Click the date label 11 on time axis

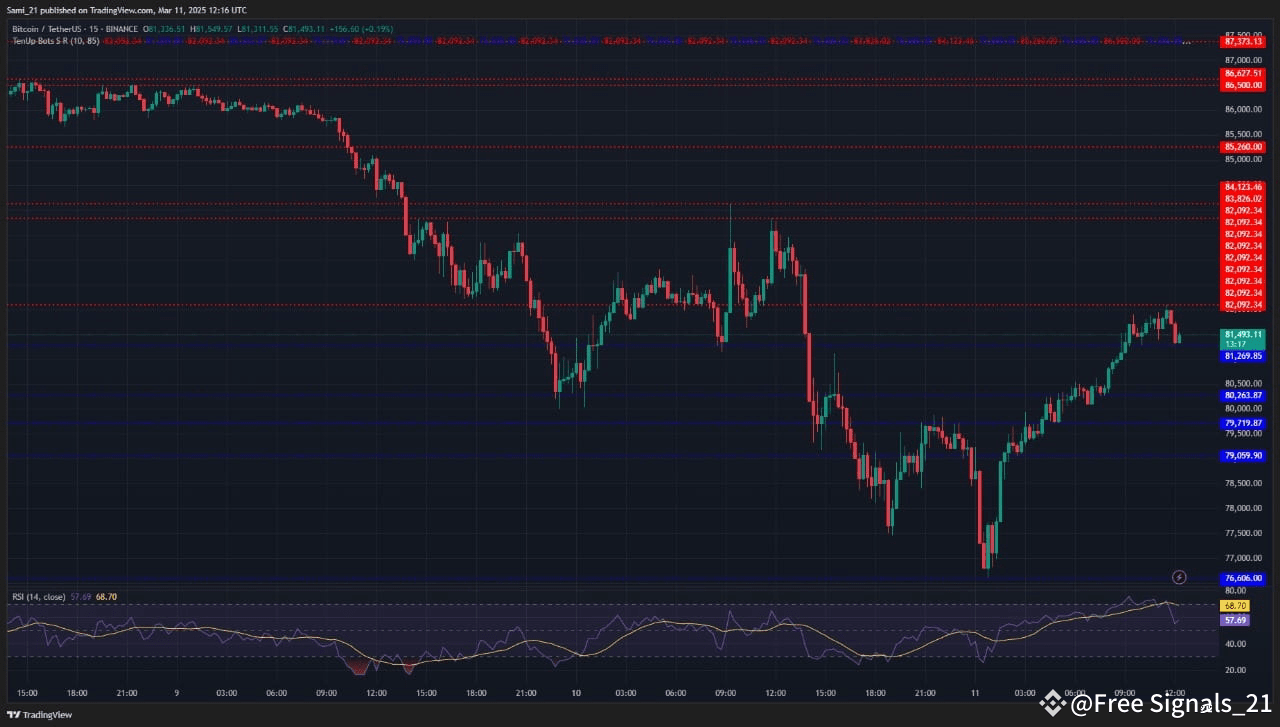click(975, 693)
